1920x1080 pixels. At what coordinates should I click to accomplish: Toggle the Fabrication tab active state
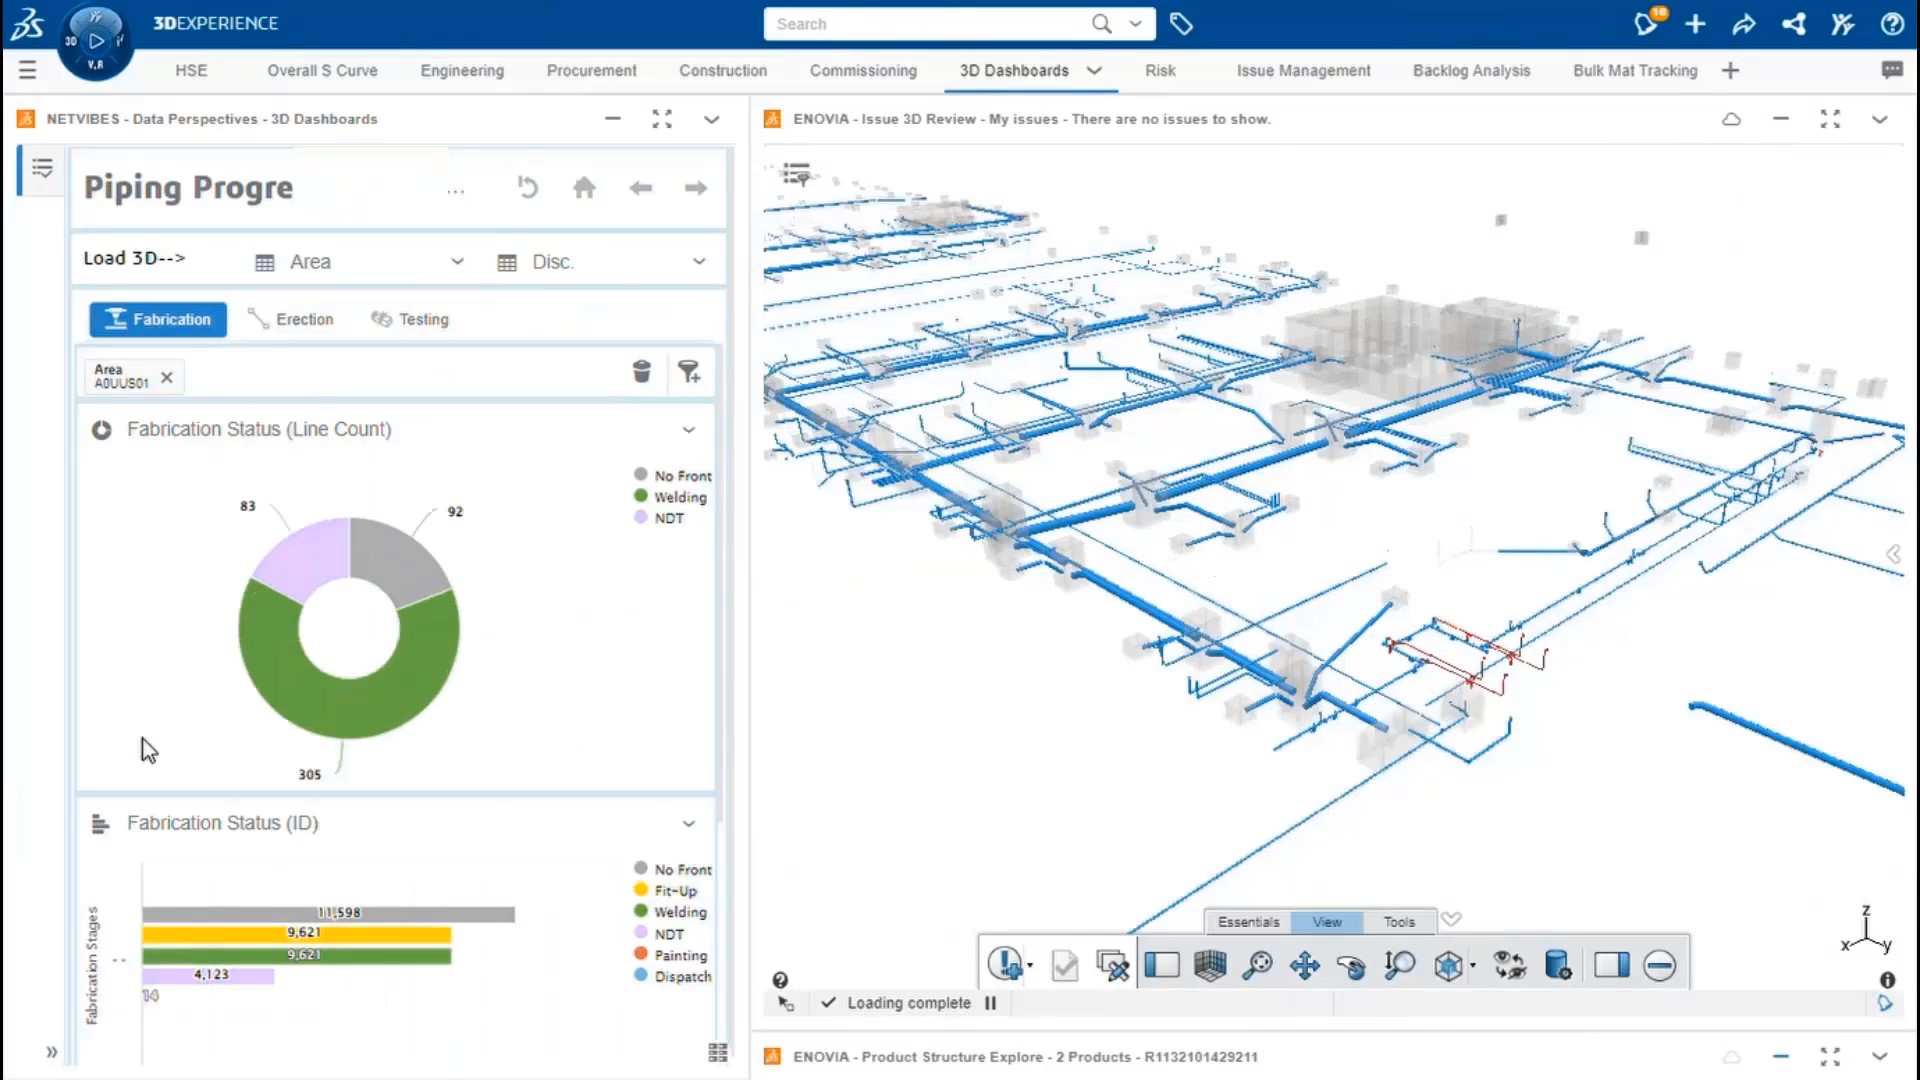(157, 318)
